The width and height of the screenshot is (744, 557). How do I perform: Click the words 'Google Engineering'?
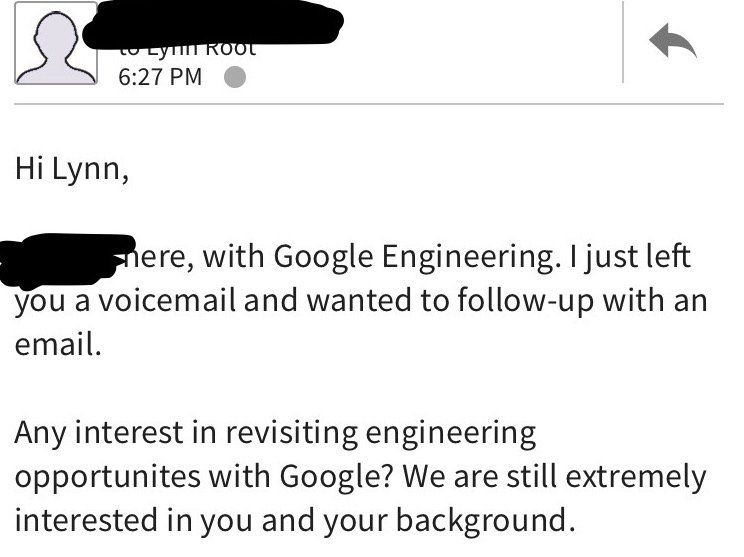click(x=412, y=257)
